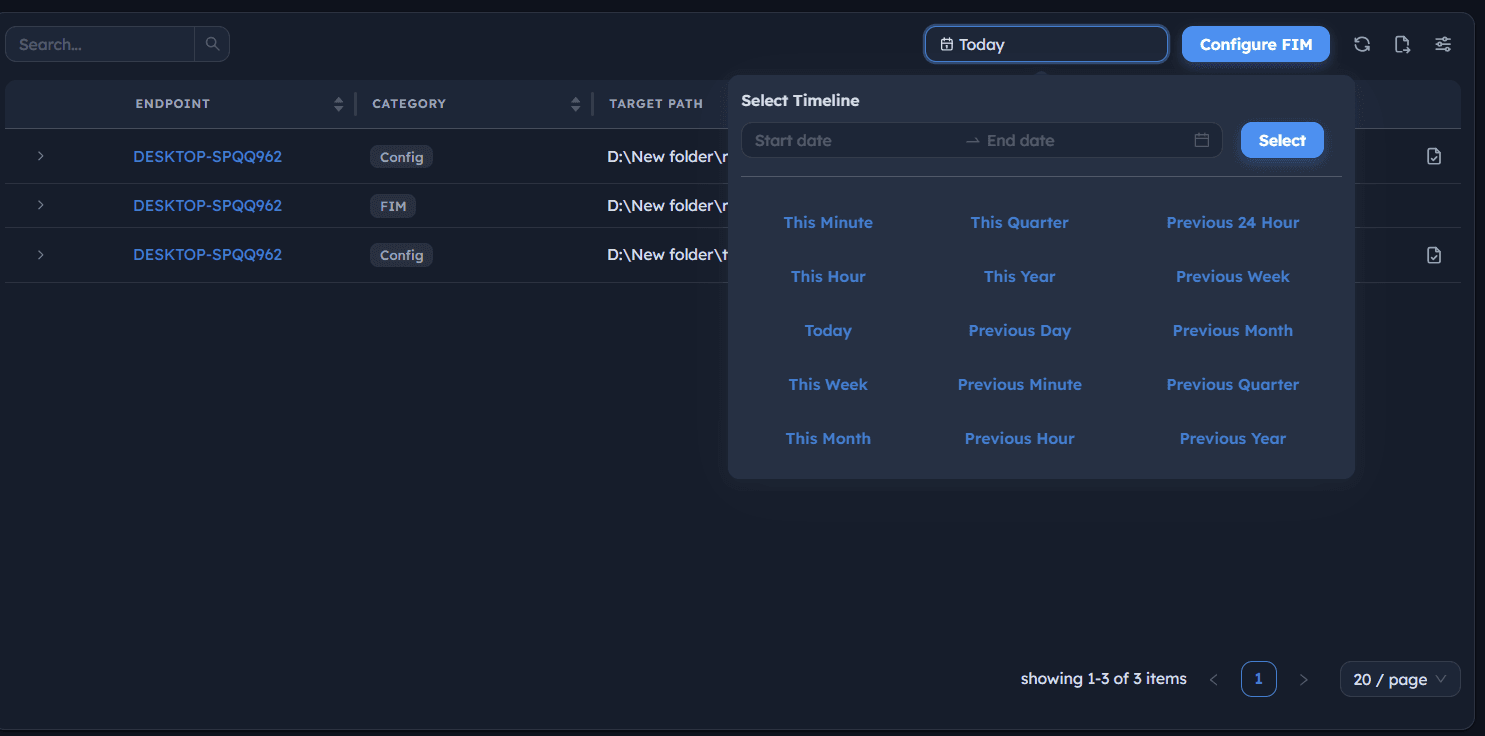Open the DESKTOP-SPQQ962 link in first row
Screen dimensions: 1485x736
tap(207, 156)
